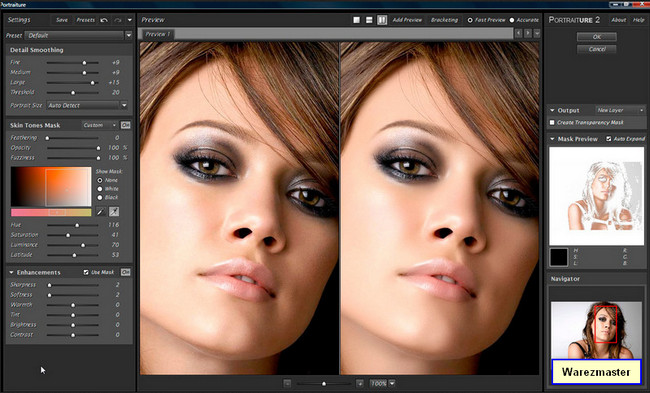650x393 pixels.
Task: Switch to the Preview 1 tab
Action: (158, 34)
